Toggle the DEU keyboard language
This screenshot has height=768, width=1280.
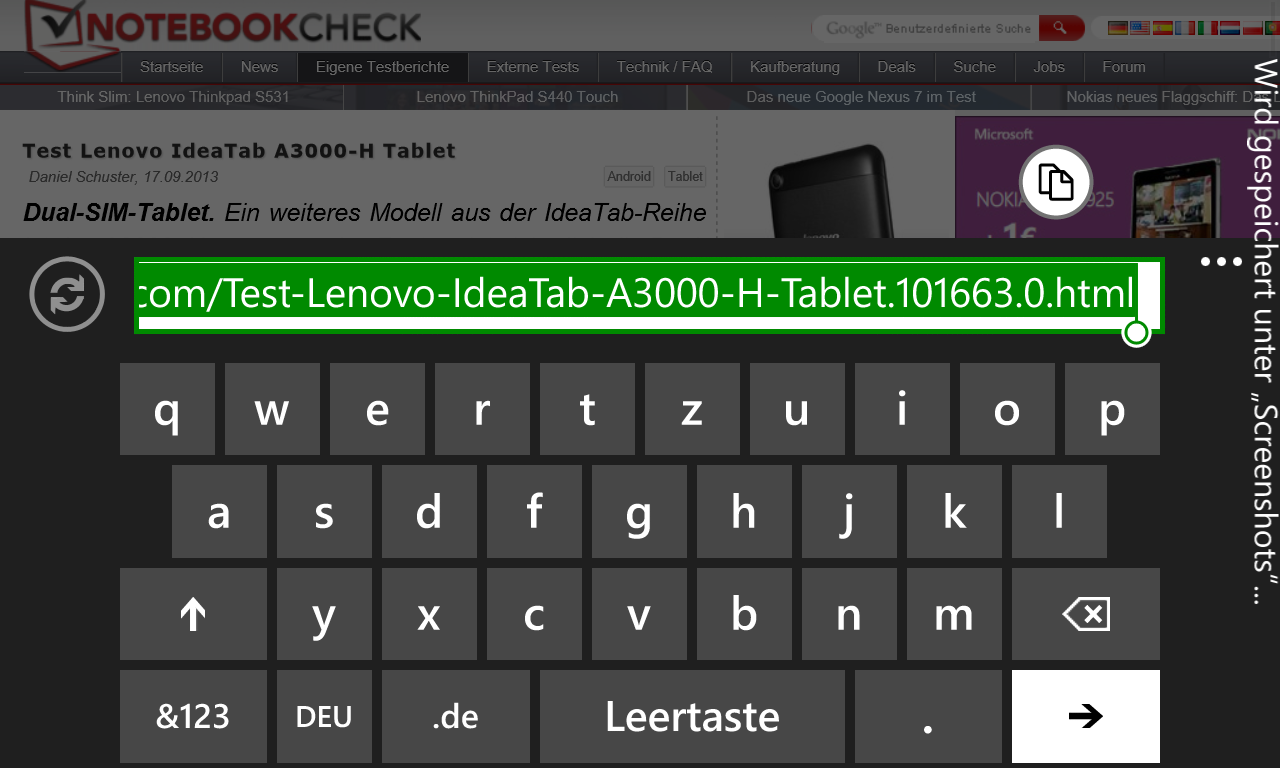[324, 716]
